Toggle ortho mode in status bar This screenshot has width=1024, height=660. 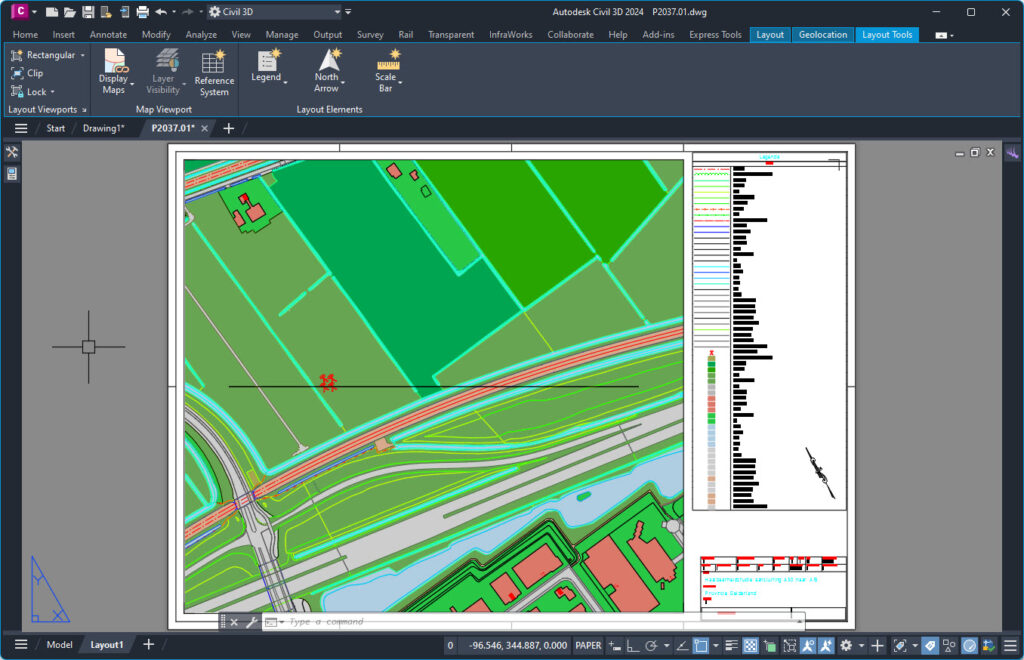pos(632,646)
